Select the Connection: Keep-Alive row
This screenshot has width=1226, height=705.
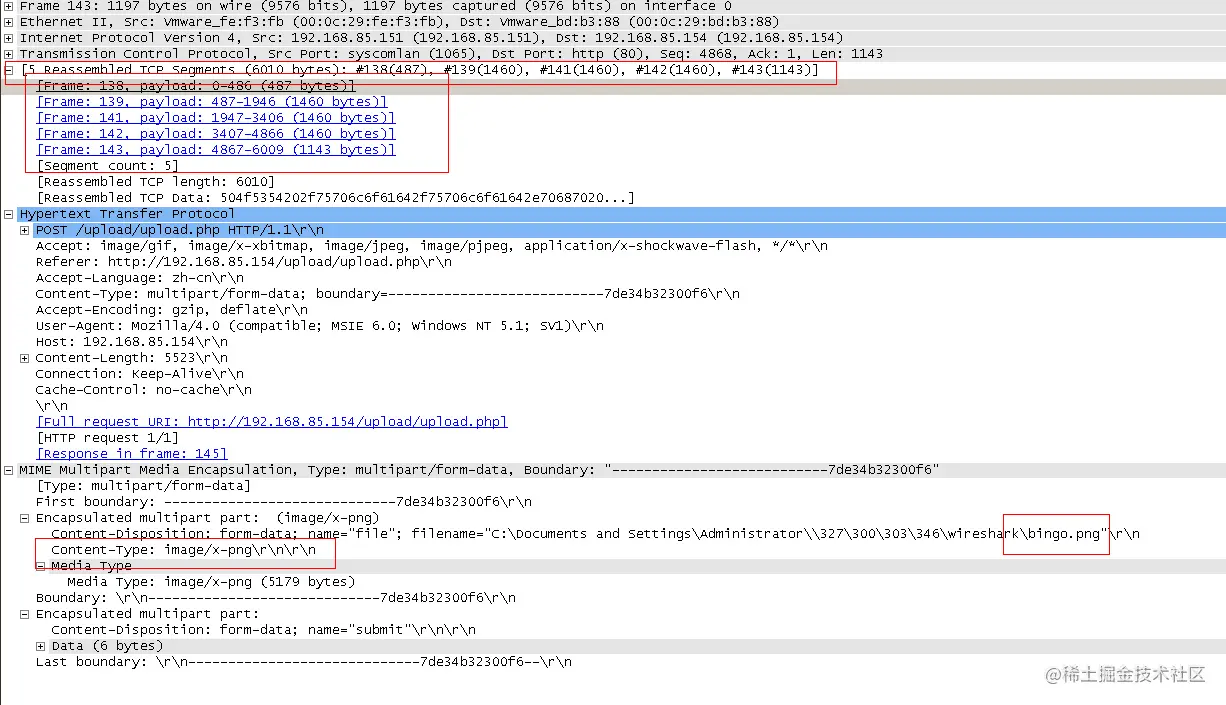pyautogui.click(x=140, y=374)
